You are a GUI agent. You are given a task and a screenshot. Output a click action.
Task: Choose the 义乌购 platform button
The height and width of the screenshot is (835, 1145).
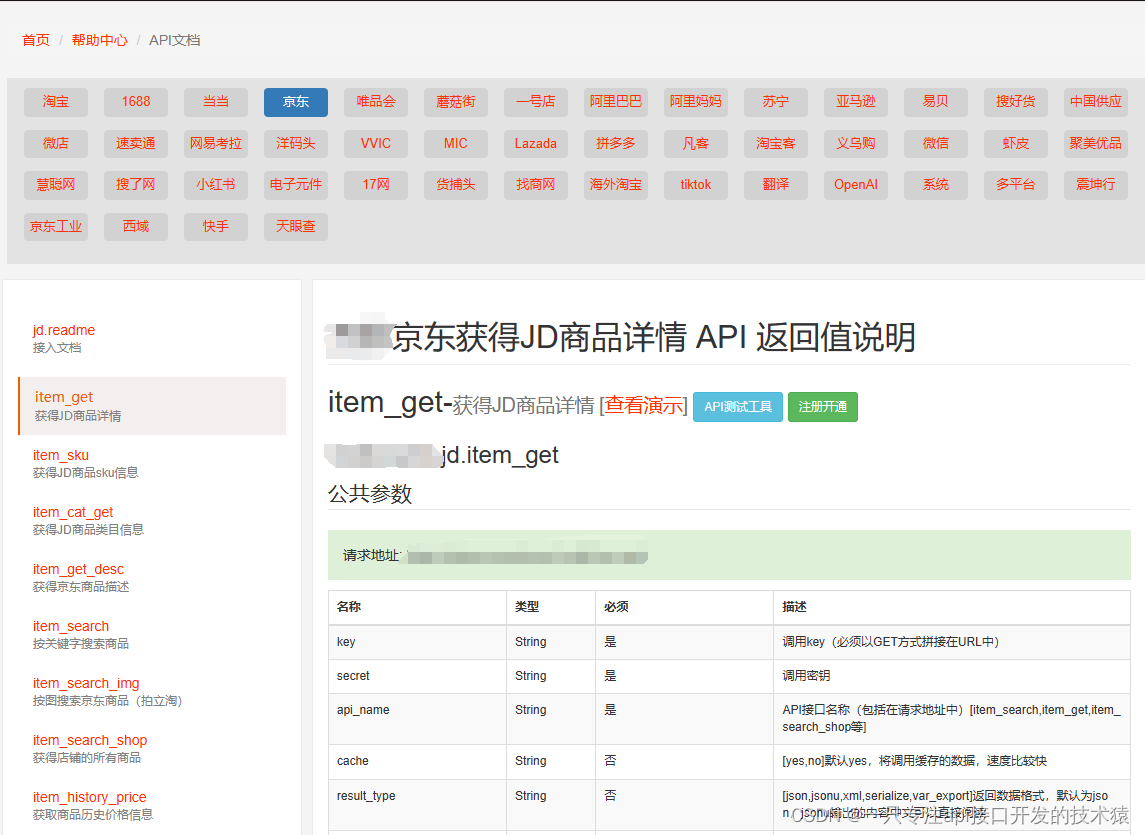[x=855, y=144]
